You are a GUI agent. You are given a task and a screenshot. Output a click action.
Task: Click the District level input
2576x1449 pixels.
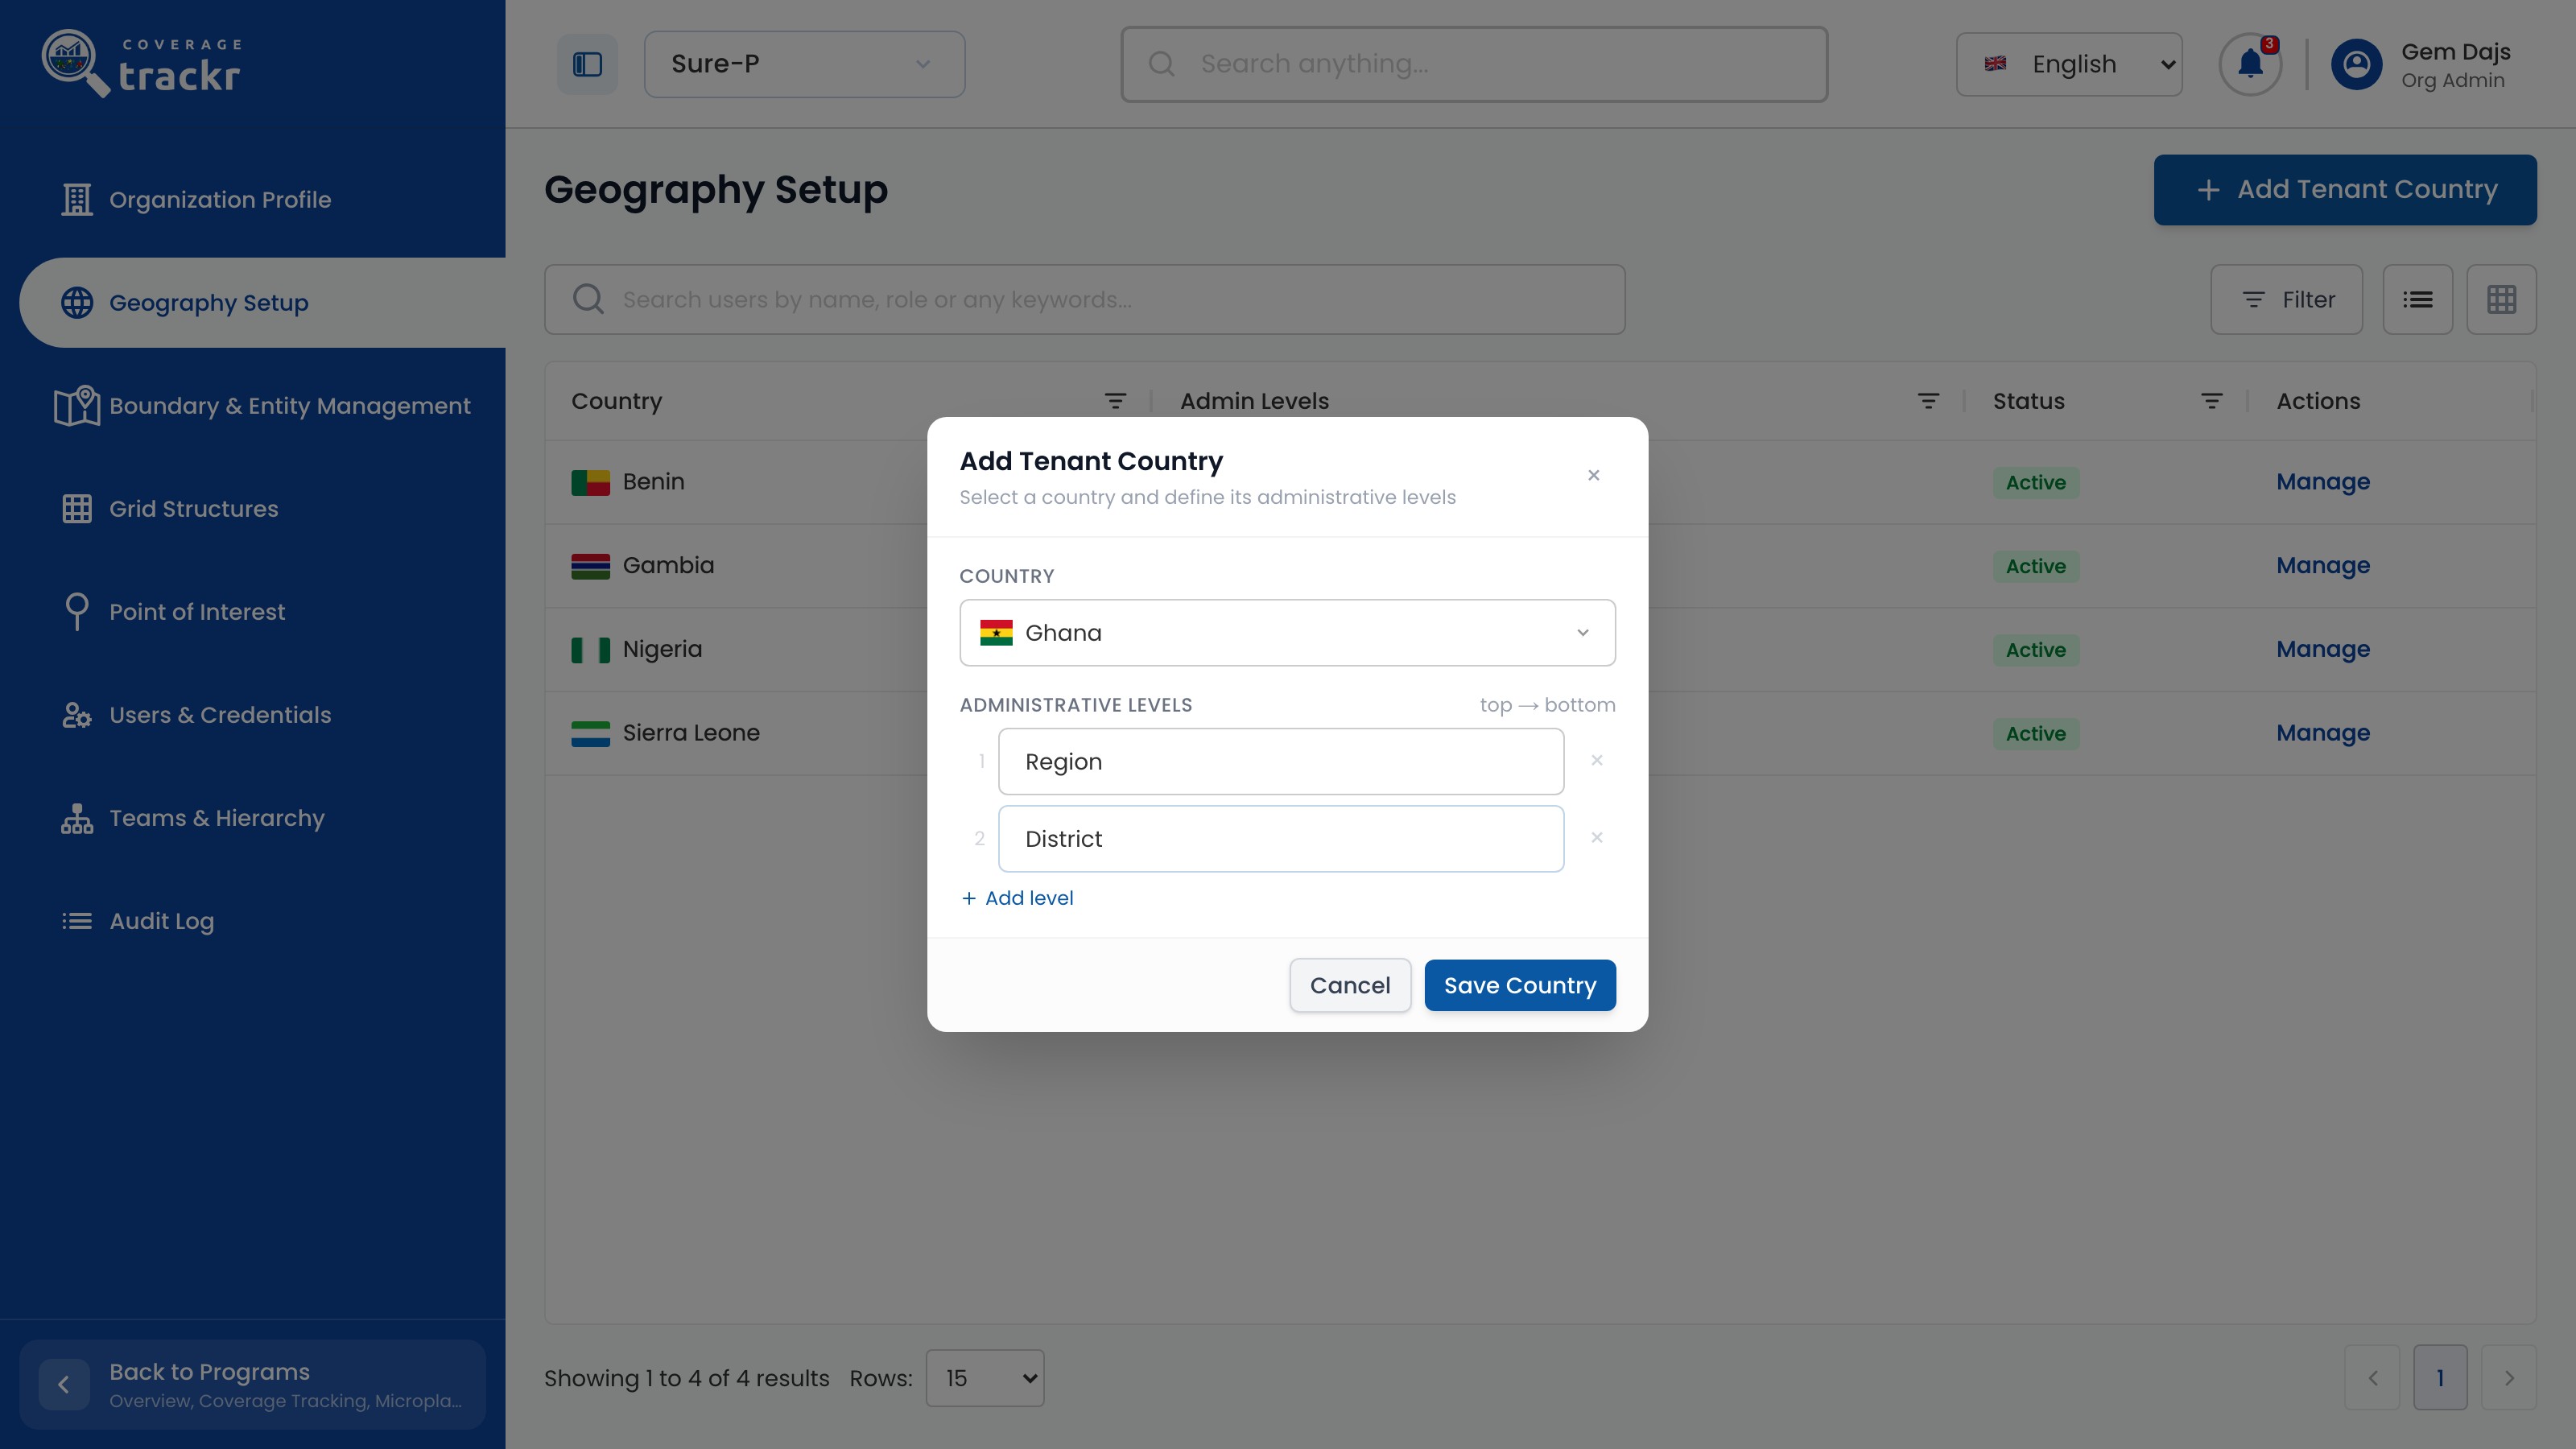coord(1281,838)
